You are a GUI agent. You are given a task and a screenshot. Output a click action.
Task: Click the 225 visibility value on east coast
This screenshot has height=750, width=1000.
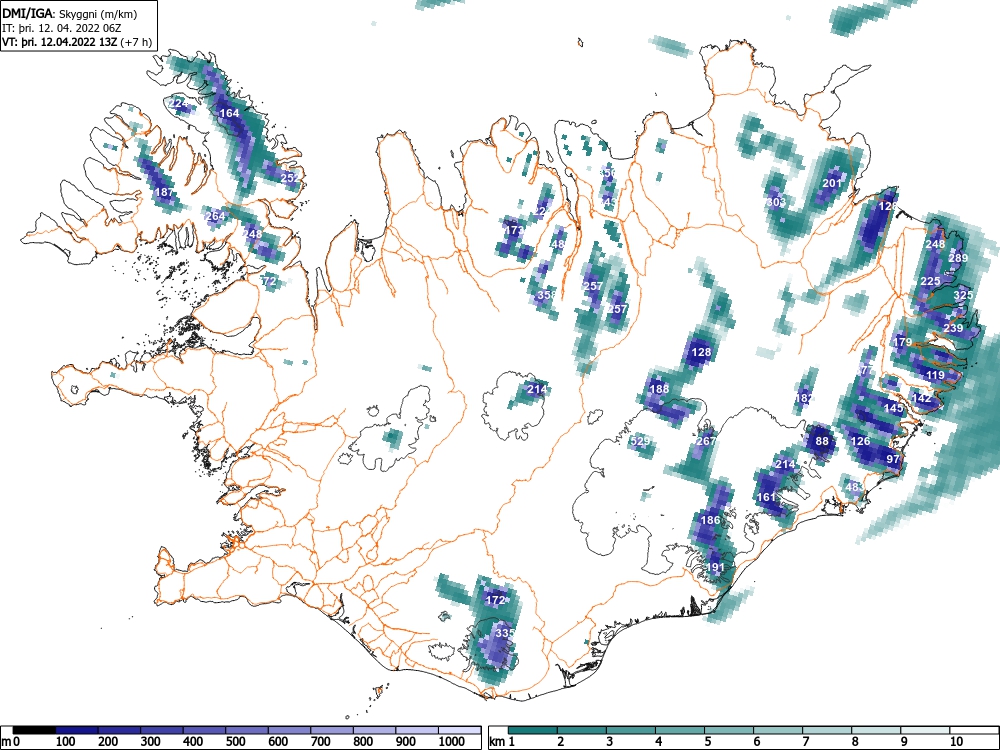pyautogui.click(x=930, y=281)
